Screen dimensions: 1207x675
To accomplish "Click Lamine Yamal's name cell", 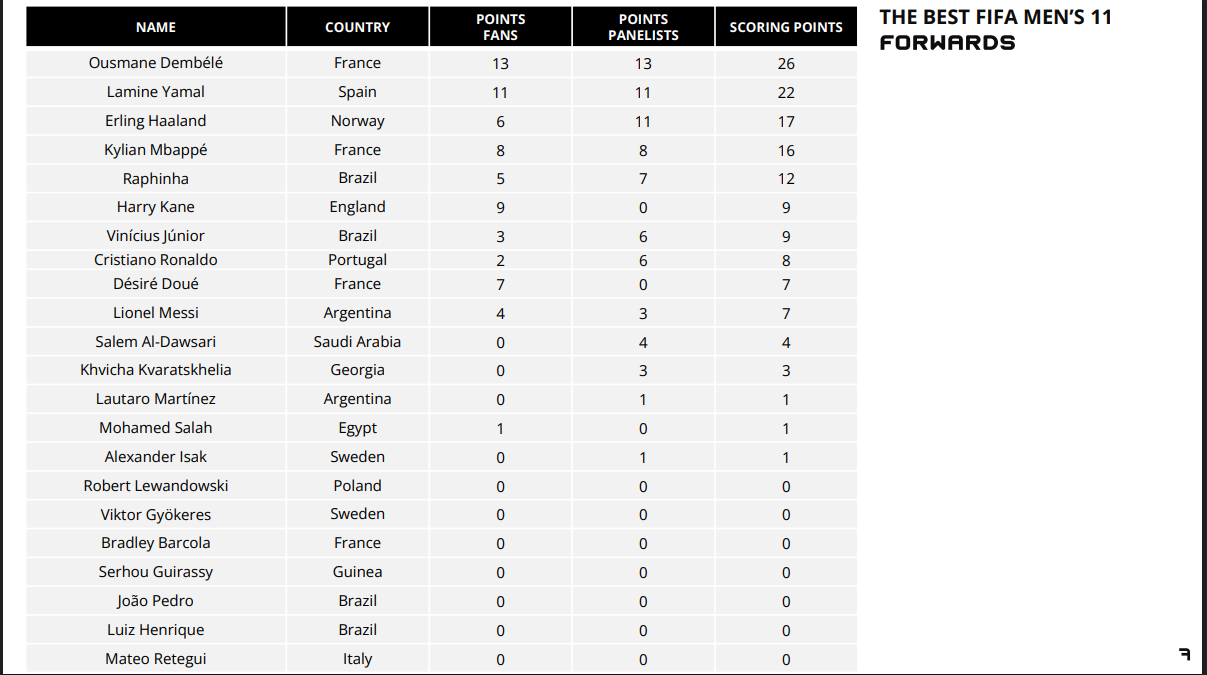I will pyautogui.click(x=156, y=92).
